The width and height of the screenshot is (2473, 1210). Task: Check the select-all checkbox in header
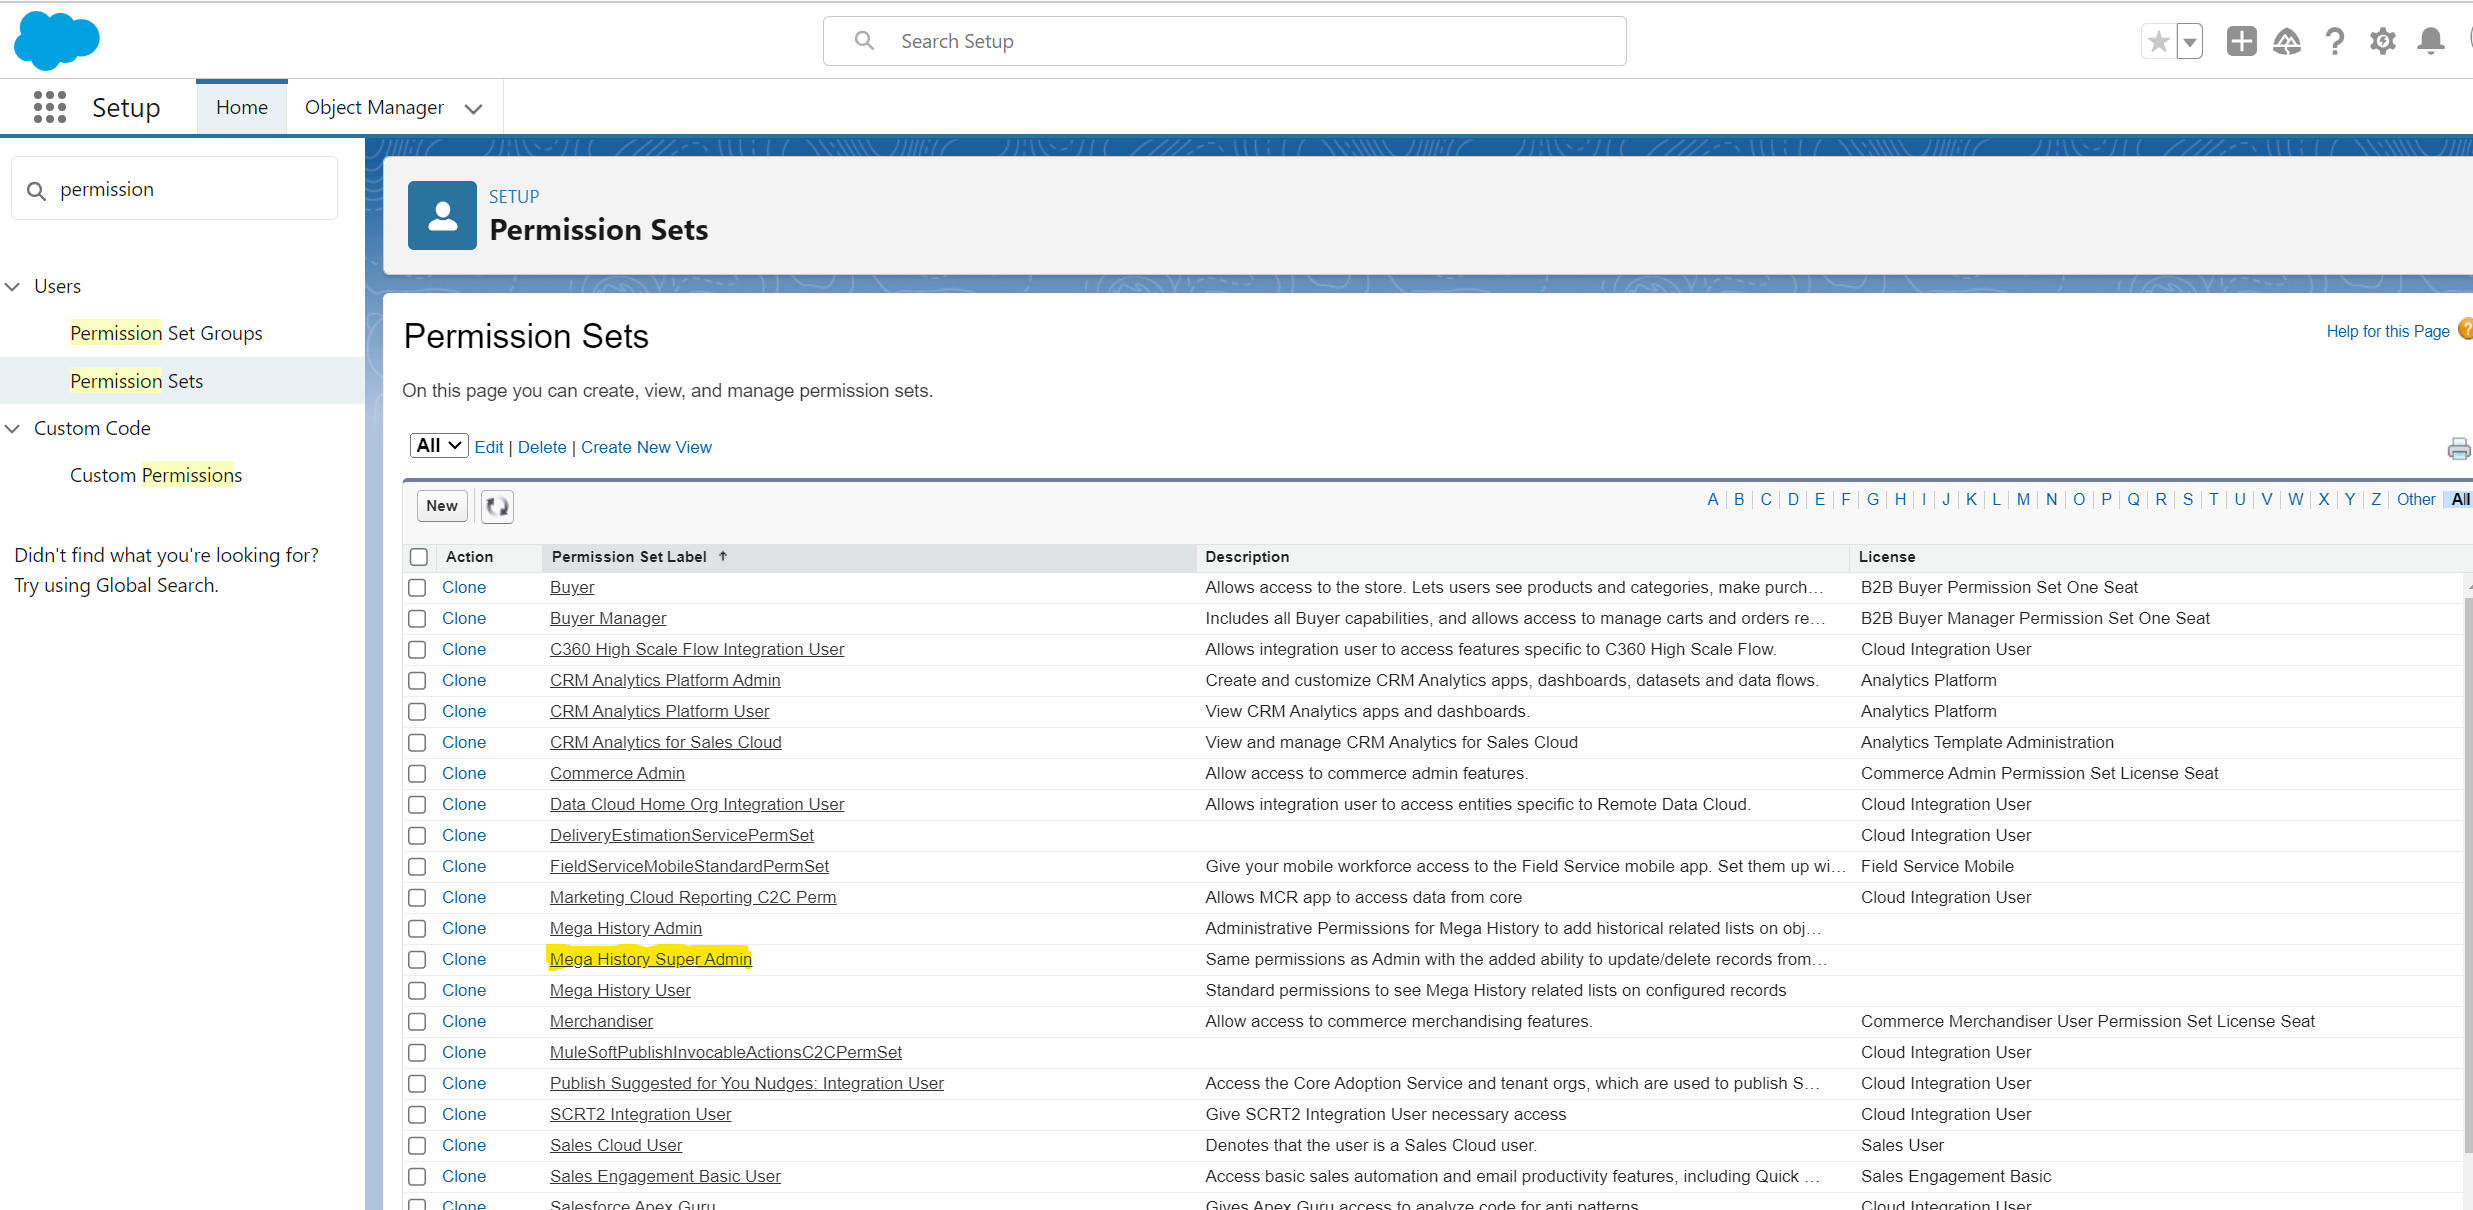tap(419, 557)
